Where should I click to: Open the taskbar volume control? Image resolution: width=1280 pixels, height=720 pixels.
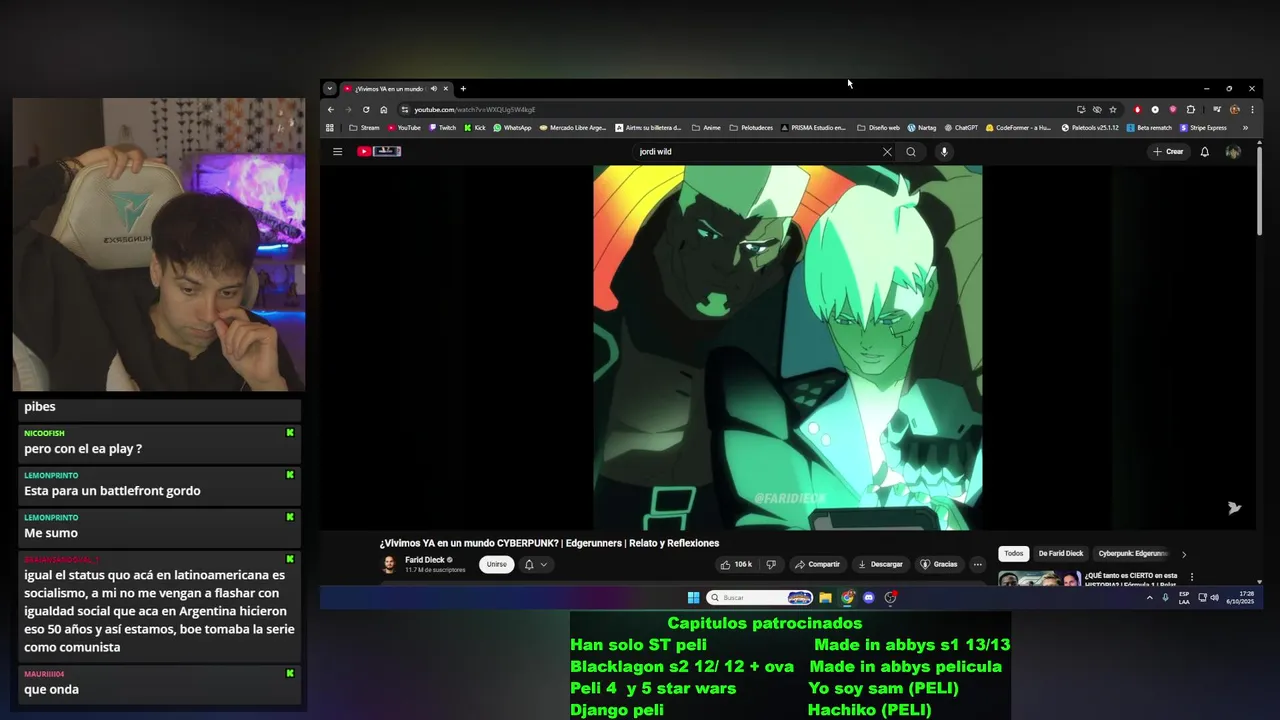(1214, 598)
